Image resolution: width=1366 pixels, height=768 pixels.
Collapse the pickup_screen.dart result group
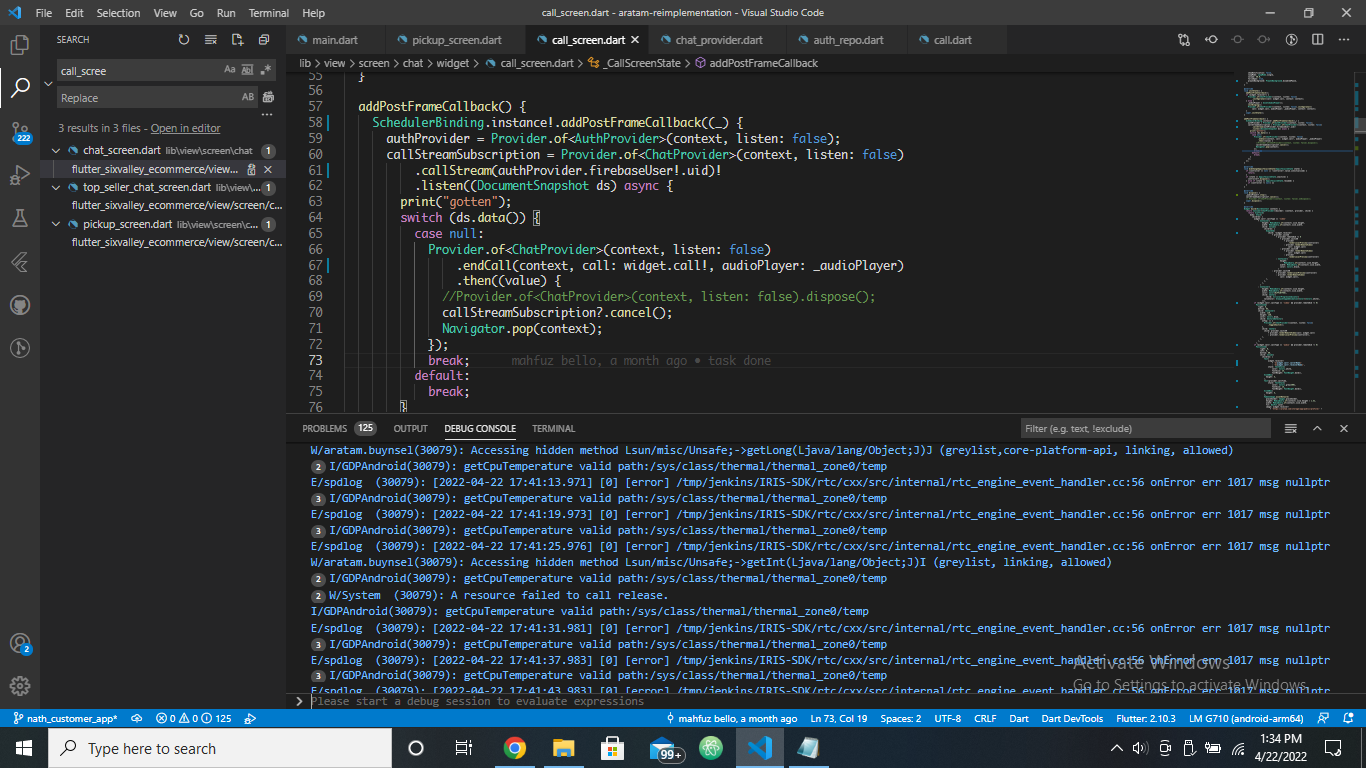click(58, 225)
